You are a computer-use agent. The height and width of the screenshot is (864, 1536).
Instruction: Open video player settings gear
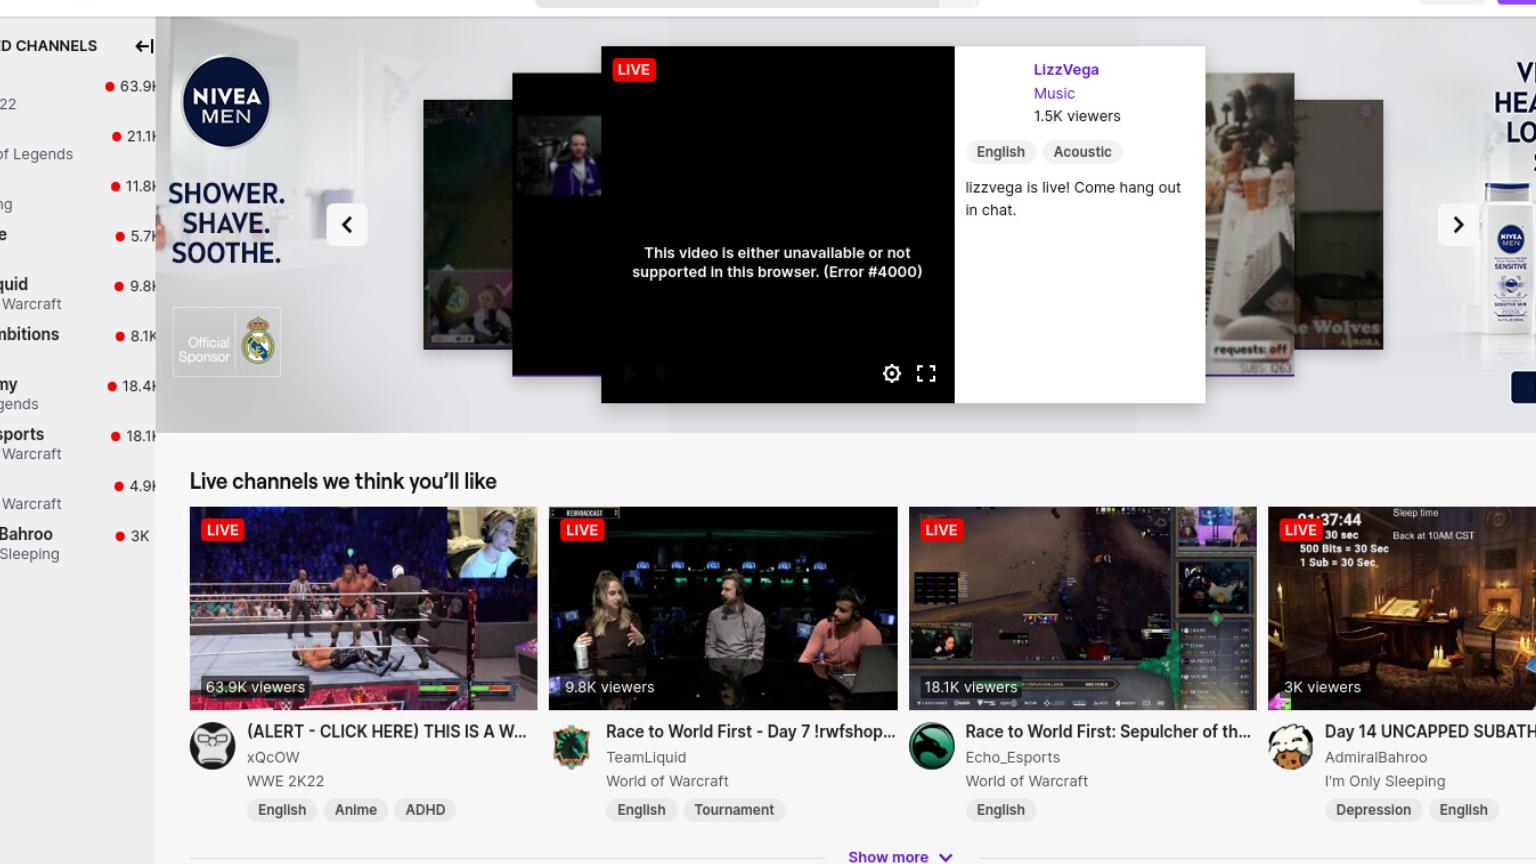892,373
